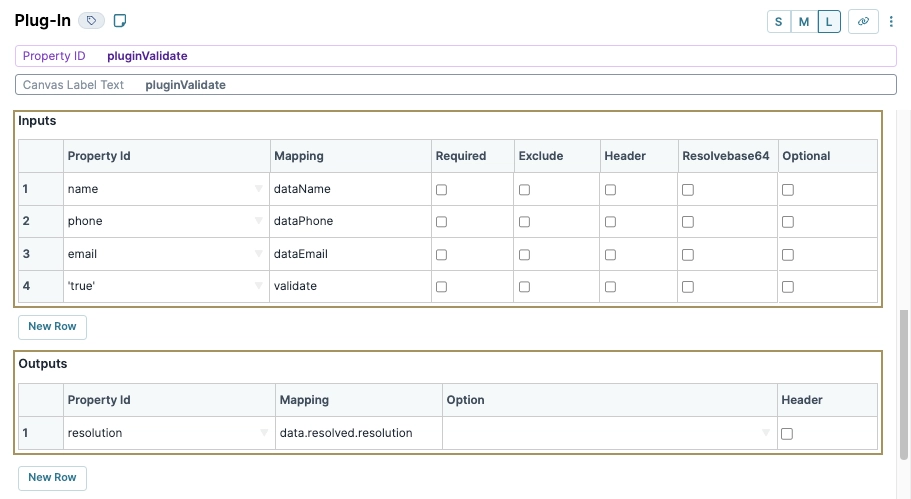
Task: Check Header for the name row
Action: [611, 190]
